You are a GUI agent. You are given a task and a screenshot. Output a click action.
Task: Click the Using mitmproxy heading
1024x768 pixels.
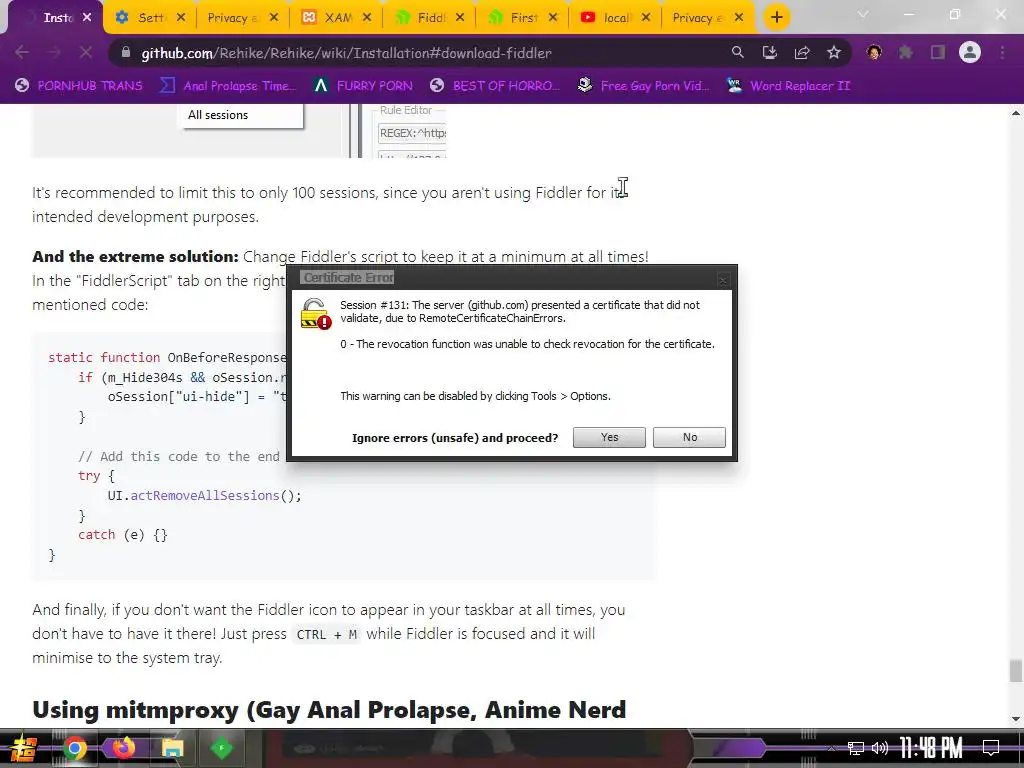click(x=329, y=710)
